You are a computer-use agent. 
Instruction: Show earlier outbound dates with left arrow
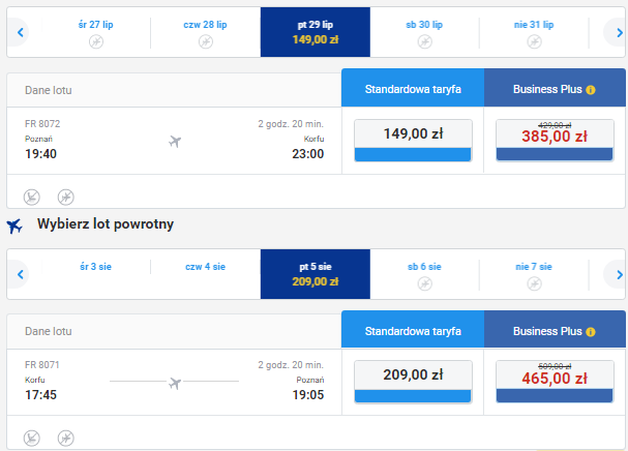(x=20, y=33)
